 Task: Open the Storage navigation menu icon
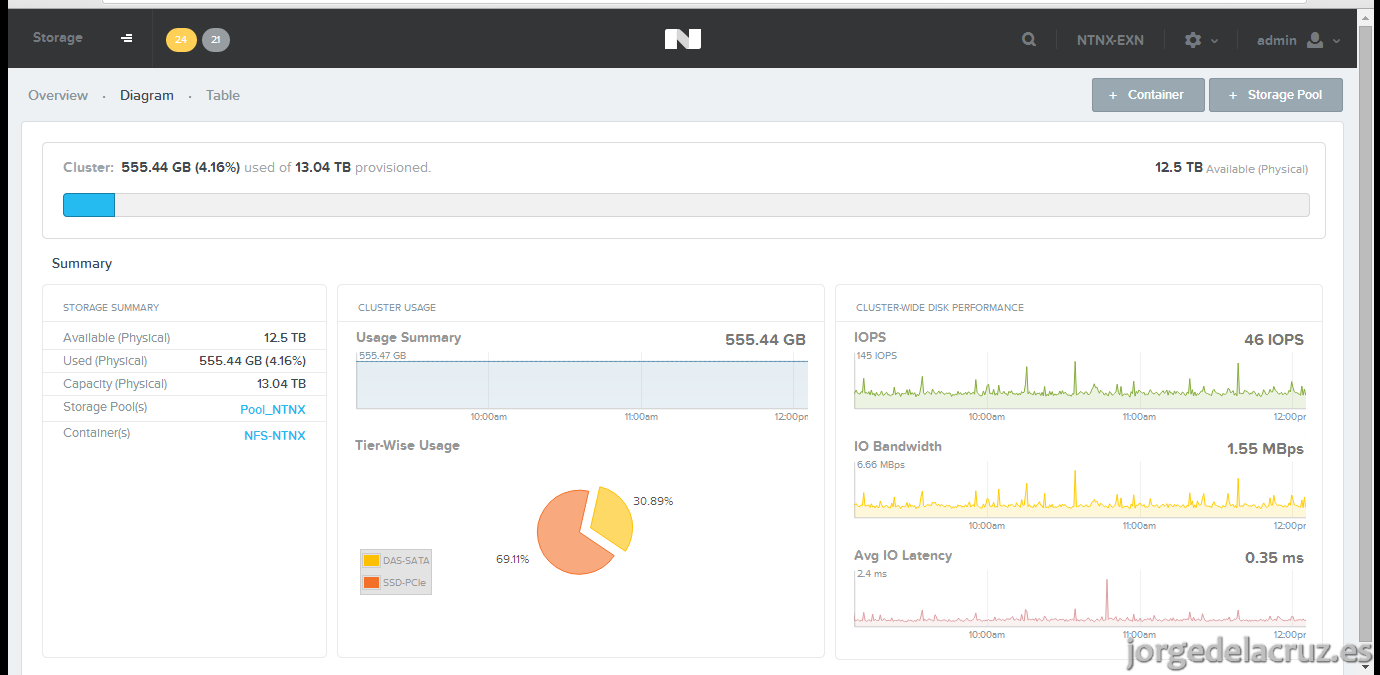pyautogui.click(x=127, y=38)
